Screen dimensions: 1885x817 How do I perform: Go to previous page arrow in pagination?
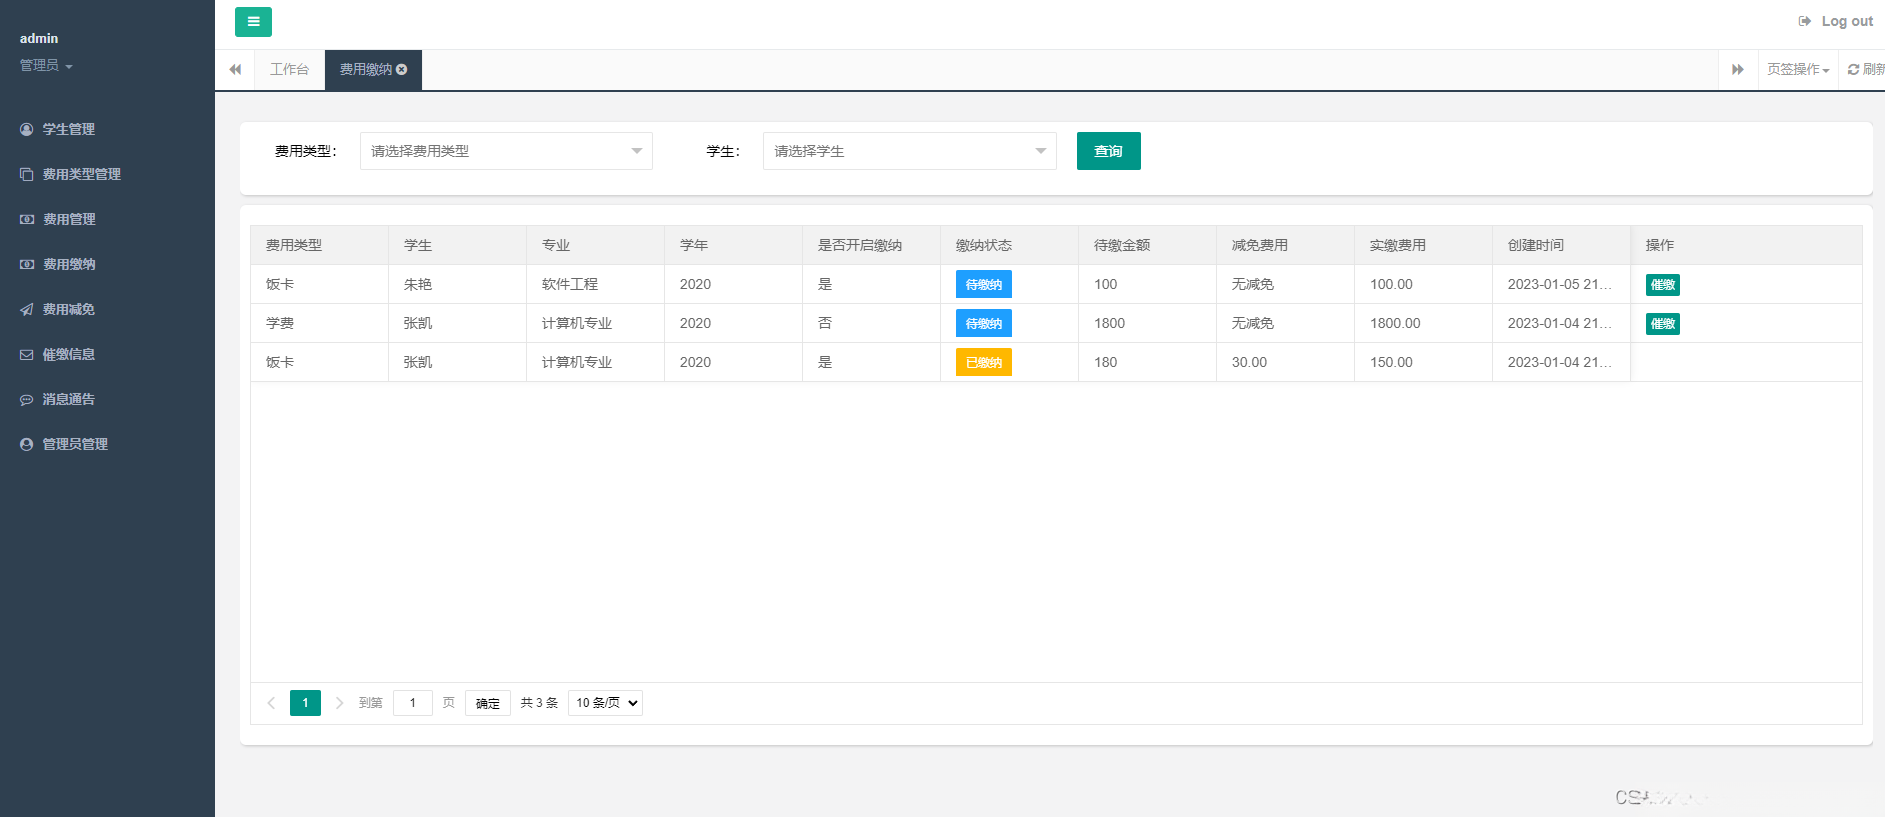click(271, 703)
